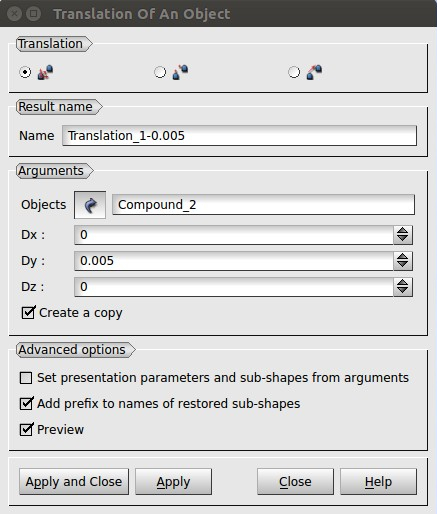Screen dimensions: 437x514
Task: Select translation by Dx, Dy, Dz radio option
Action: pyautogui.click(x=25, y=72)
